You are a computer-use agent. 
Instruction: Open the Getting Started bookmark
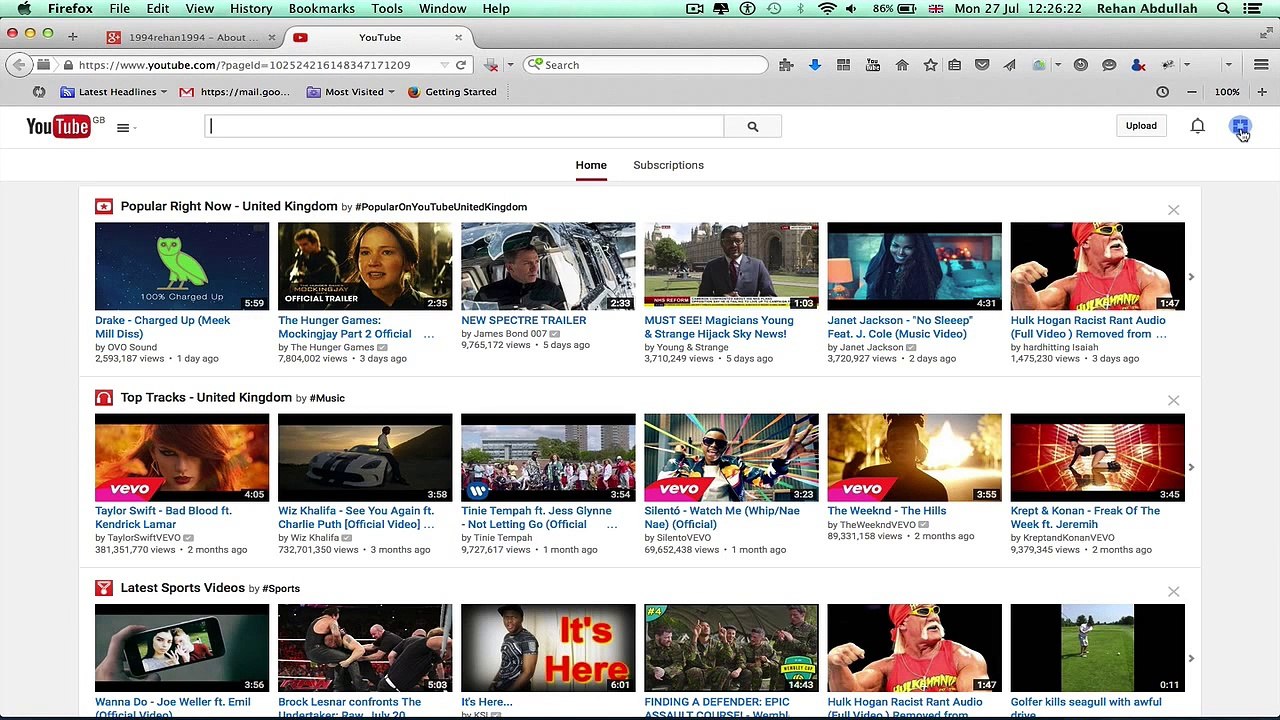[x=452, y=92]
